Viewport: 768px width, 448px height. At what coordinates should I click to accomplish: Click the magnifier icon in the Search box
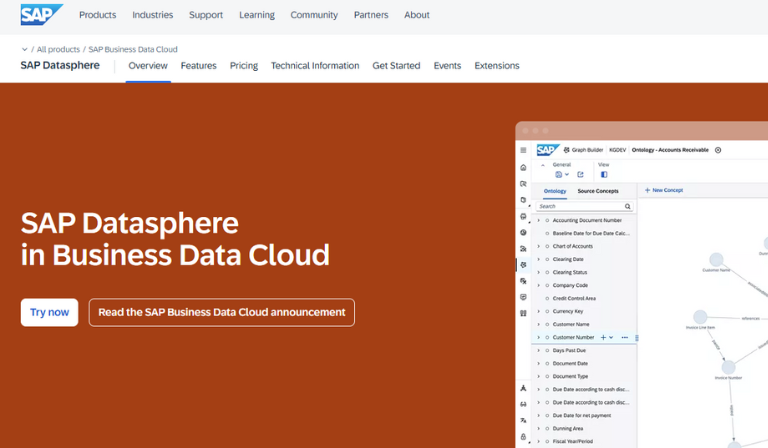coord(627,207)
